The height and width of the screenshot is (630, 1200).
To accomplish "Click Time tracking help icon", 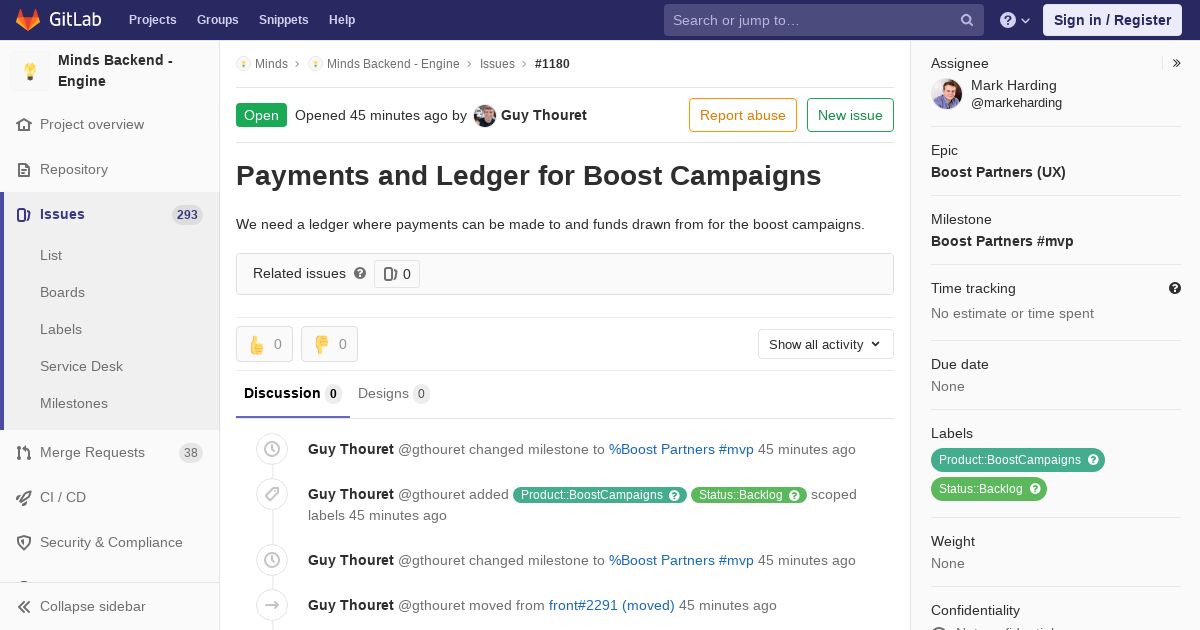I will coord(1175,288).
